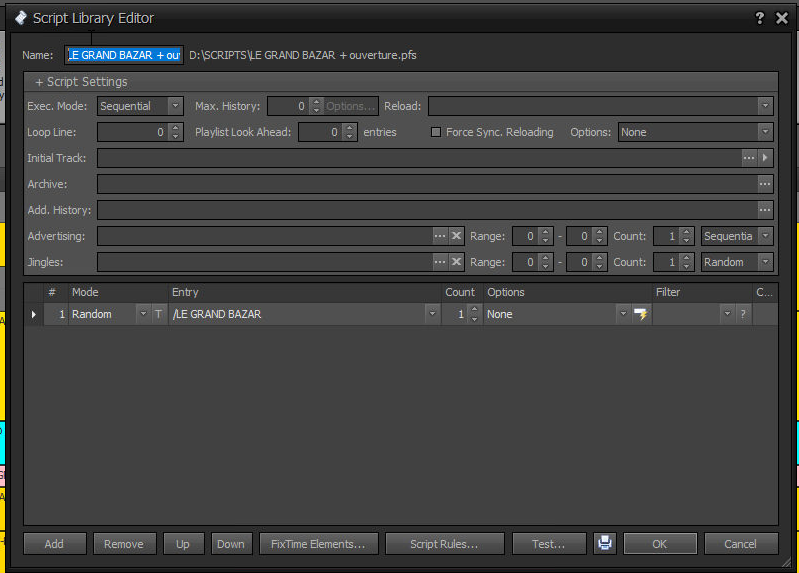Viewport: 799px width, 573px height.
Task: Click the T button in row 1
Action: point(158,314)
